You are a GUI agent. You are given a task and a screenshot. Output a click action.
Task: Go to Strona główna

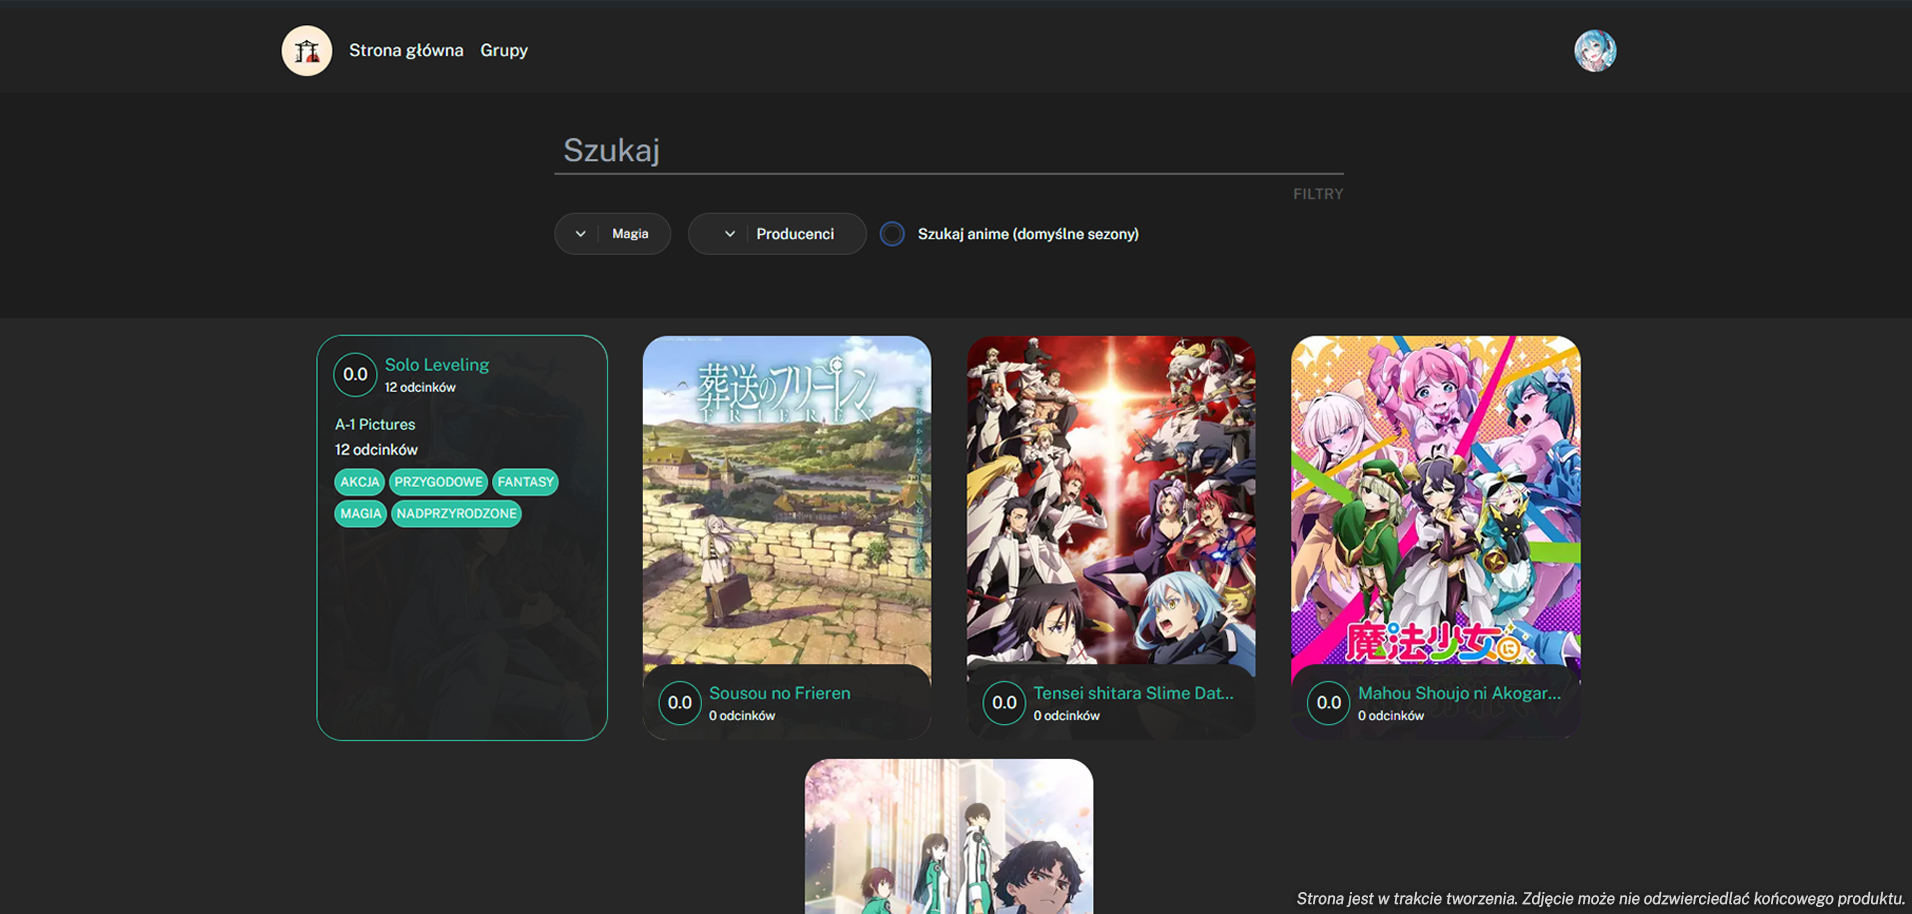tap(406, 50)
